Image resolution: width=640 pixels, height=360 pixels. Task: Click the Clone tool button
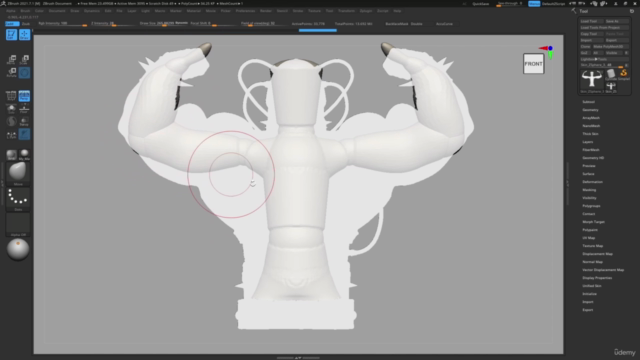585,47
